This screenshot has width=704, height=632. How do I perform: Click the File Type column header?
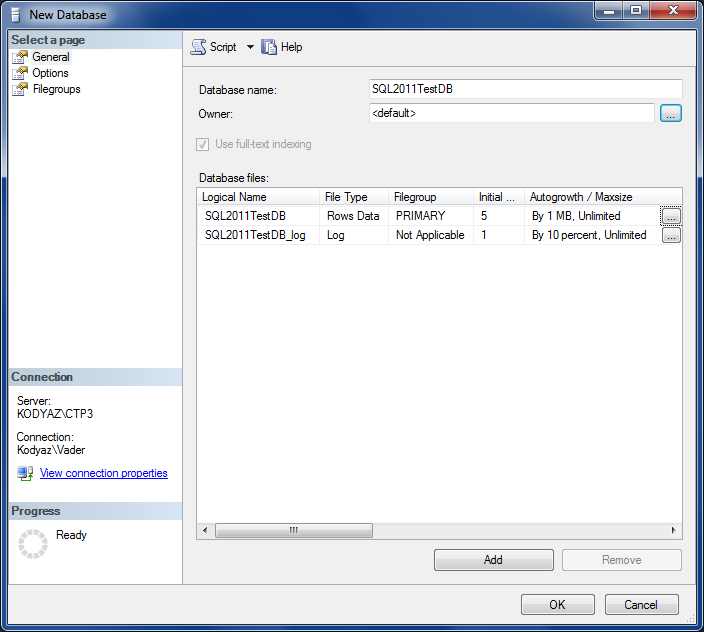click(354, 197)
